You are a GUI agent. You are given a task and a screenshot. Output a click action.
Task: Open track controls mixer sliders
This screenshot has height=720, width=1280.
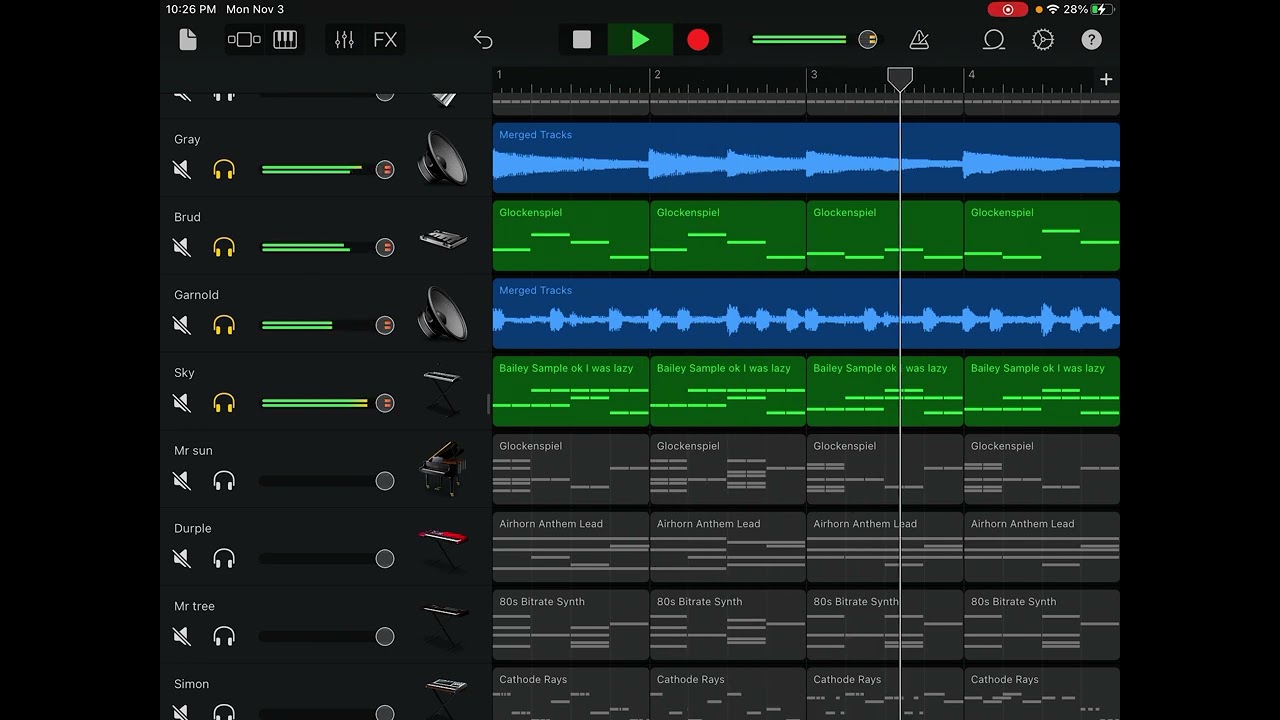(x=344, y=40)
